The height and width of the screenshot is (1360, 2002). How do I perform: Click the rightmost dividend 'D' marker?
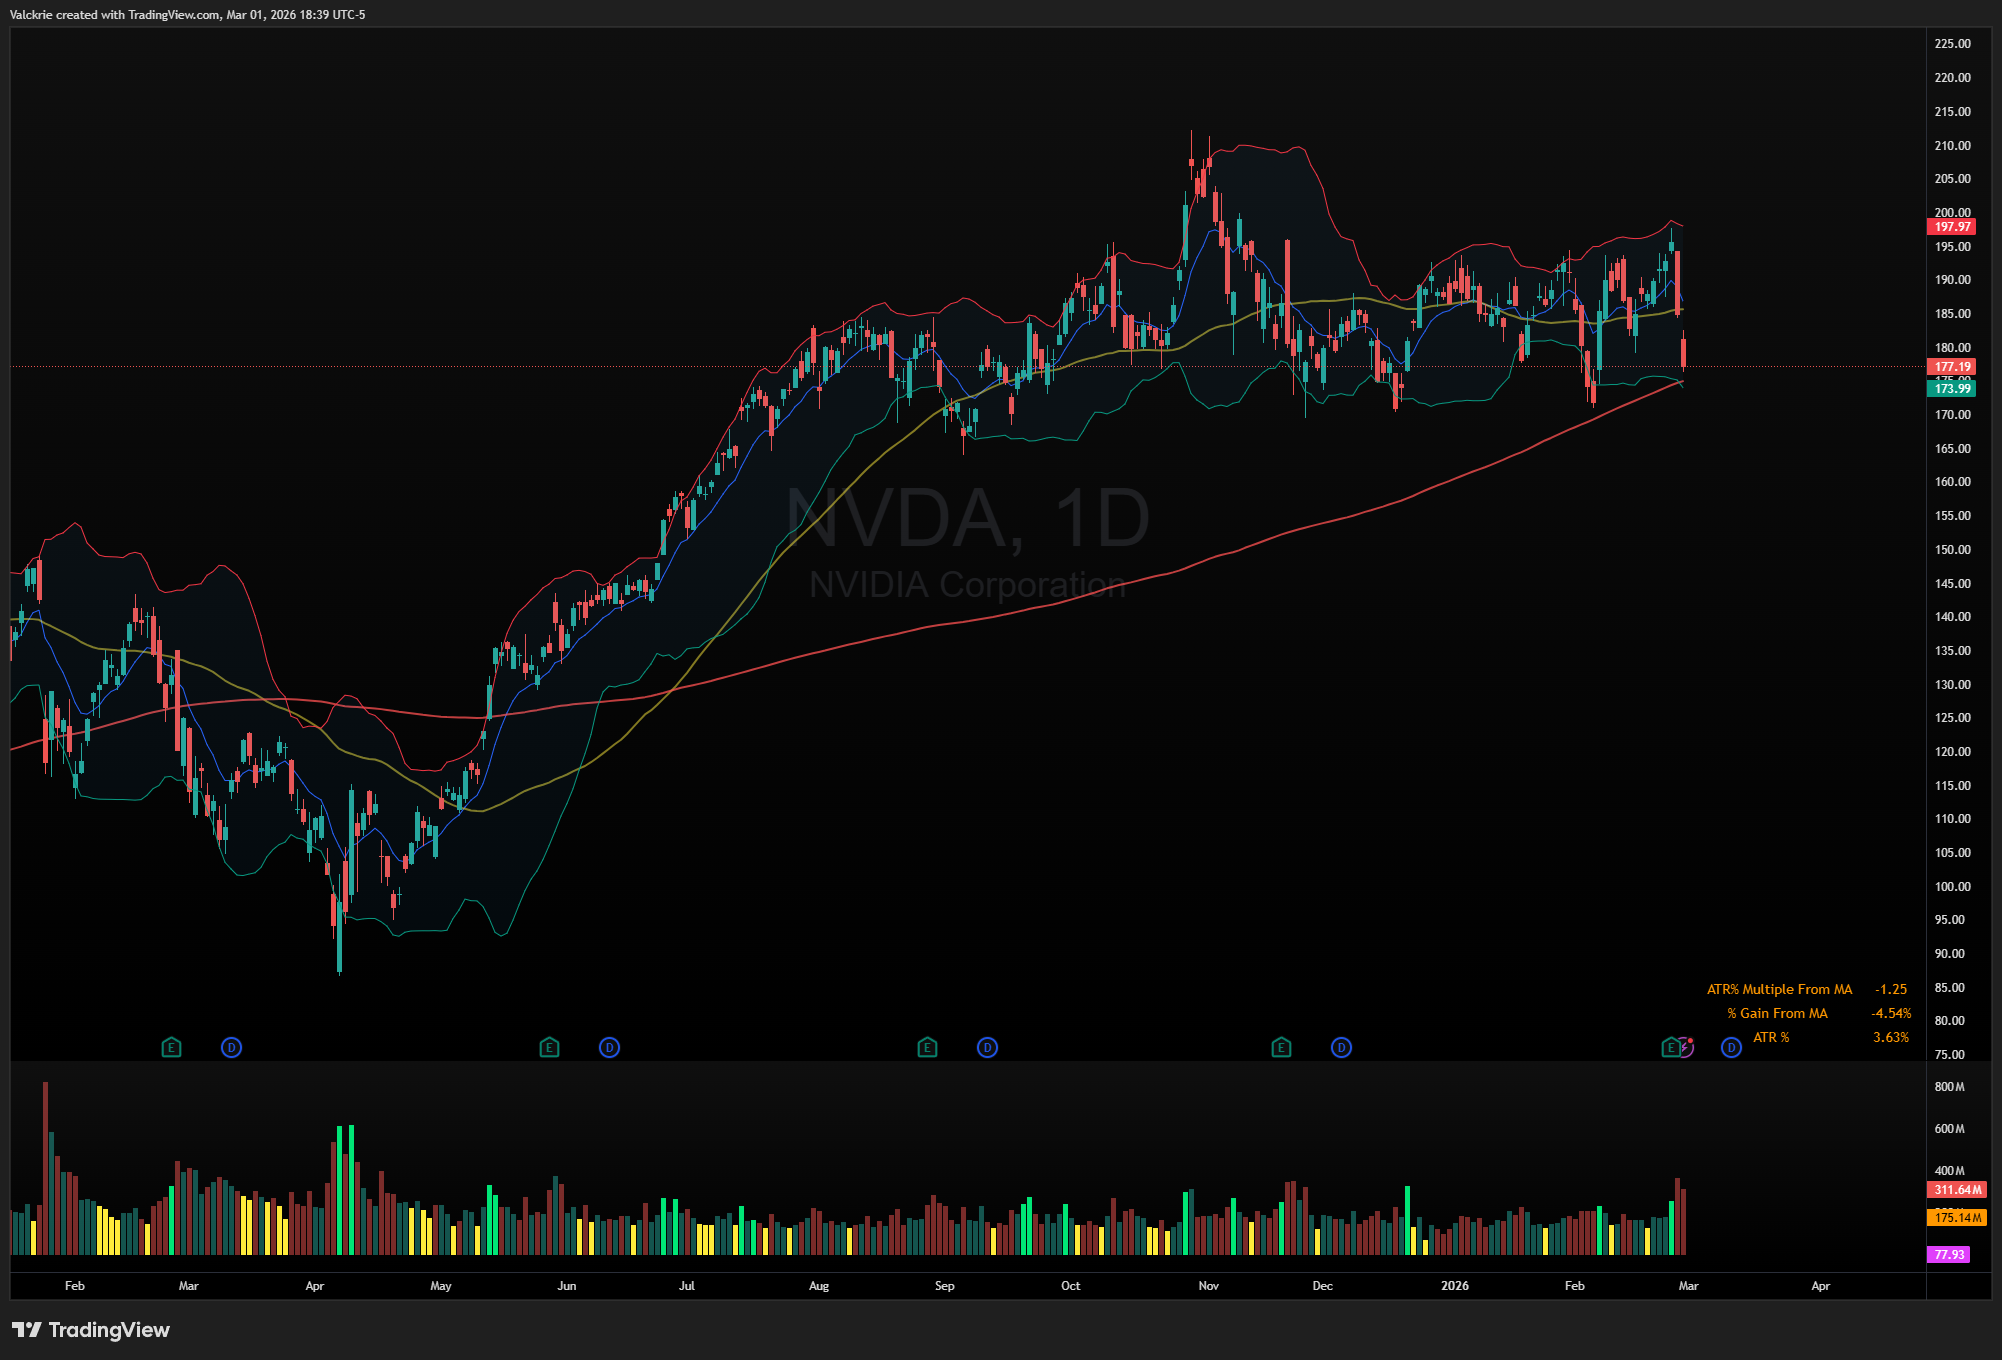point(1731,1047)
